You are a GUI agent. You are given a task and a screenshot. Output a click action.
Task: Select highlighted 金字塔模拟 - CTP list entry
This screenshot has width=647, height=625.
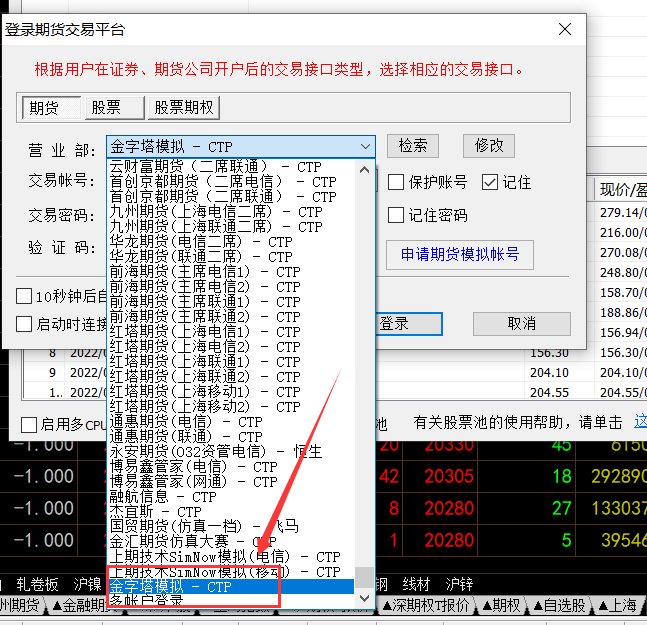tap(230, 587)
